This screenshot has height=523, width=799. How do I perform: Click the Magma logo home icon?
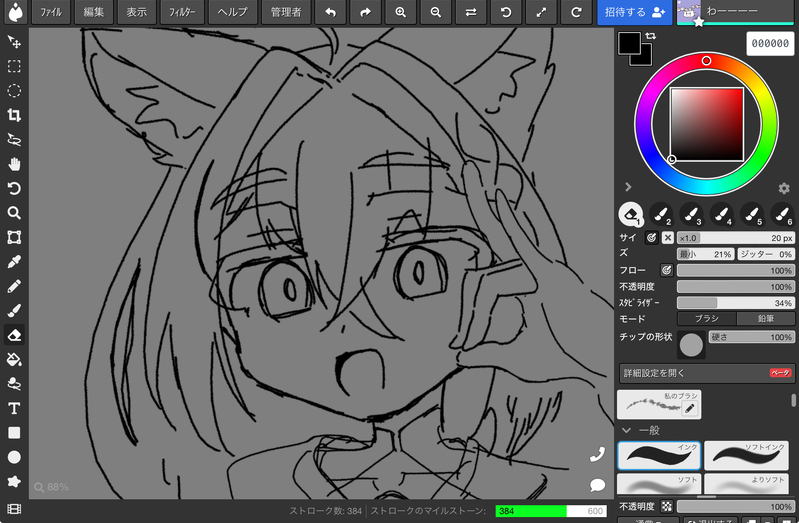coord(16,12)
